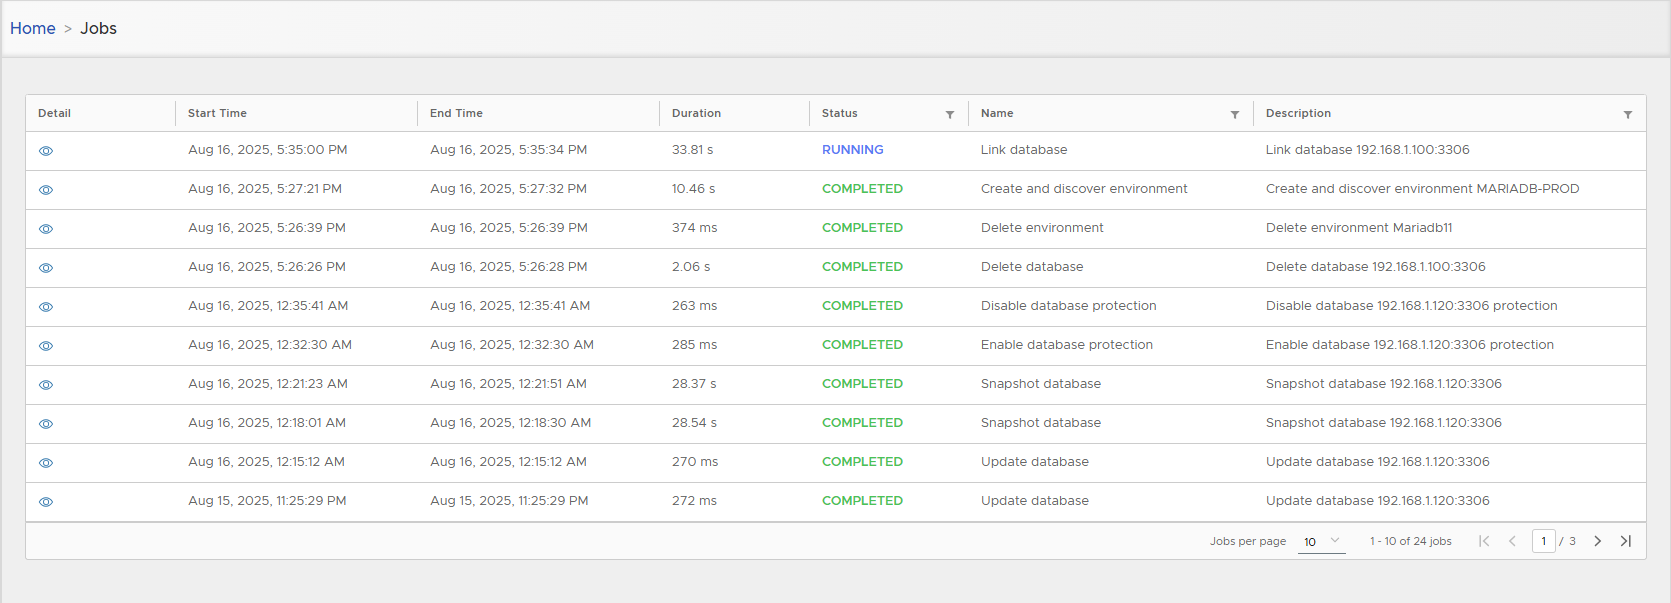Click the Home breadcrumb link
Image resolution: width=1671 pixels, height=603 pixels.
pos(33,28)
